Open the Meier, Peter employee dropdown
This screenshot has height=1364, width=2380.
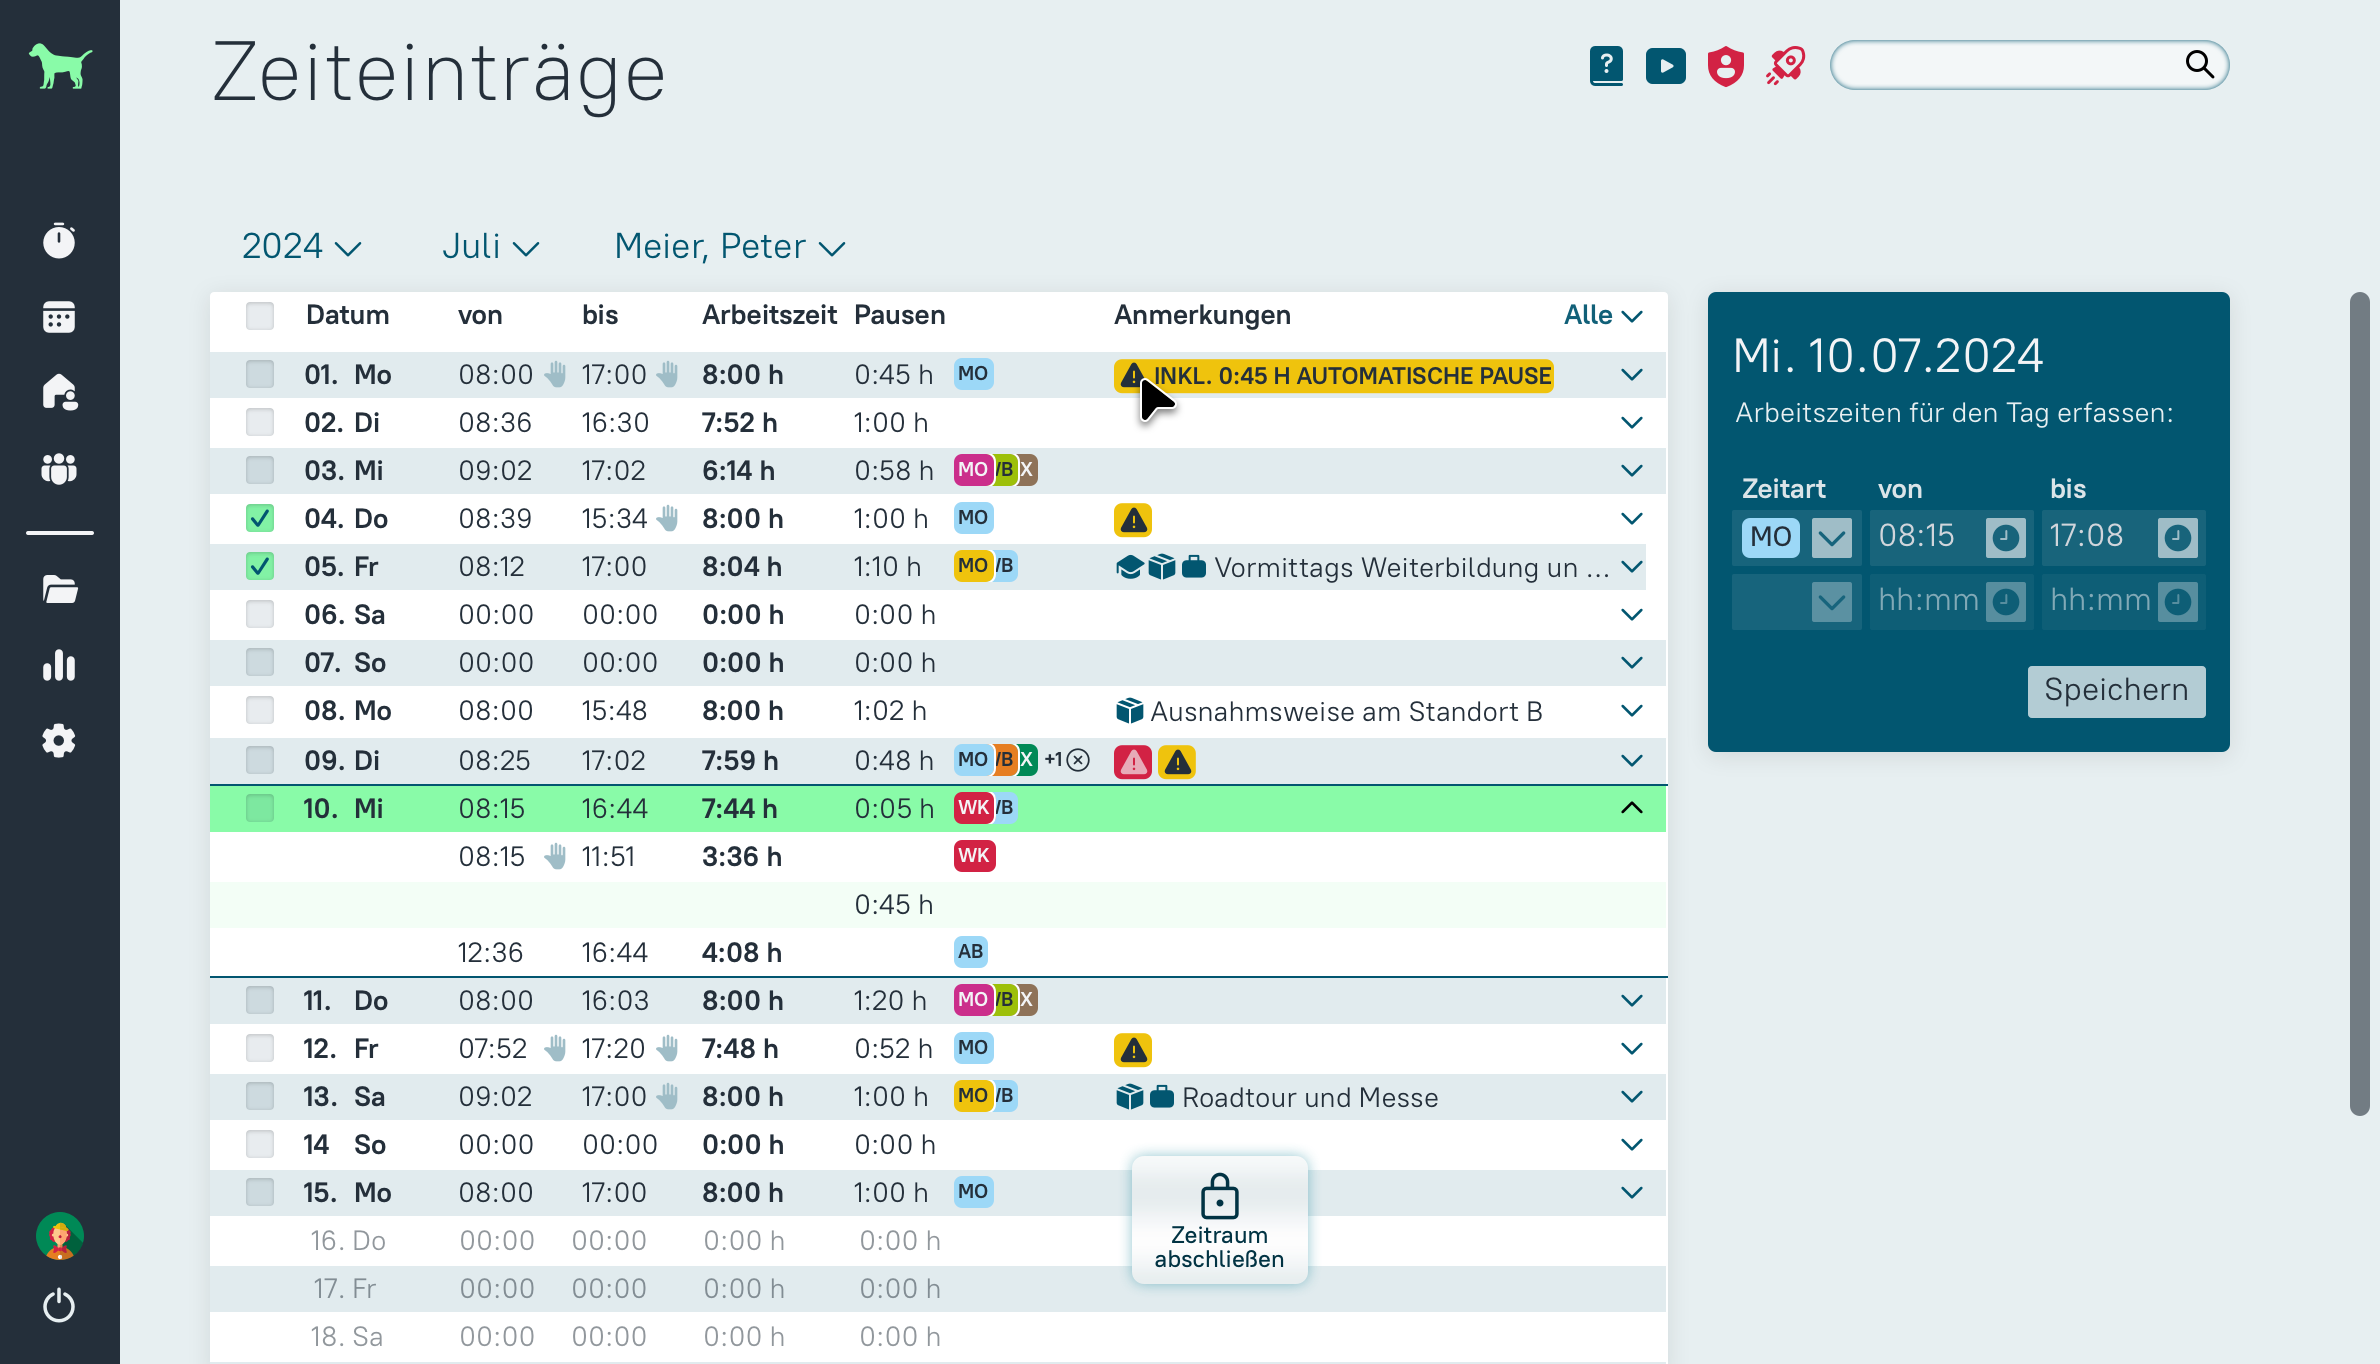tap(729, 246)
